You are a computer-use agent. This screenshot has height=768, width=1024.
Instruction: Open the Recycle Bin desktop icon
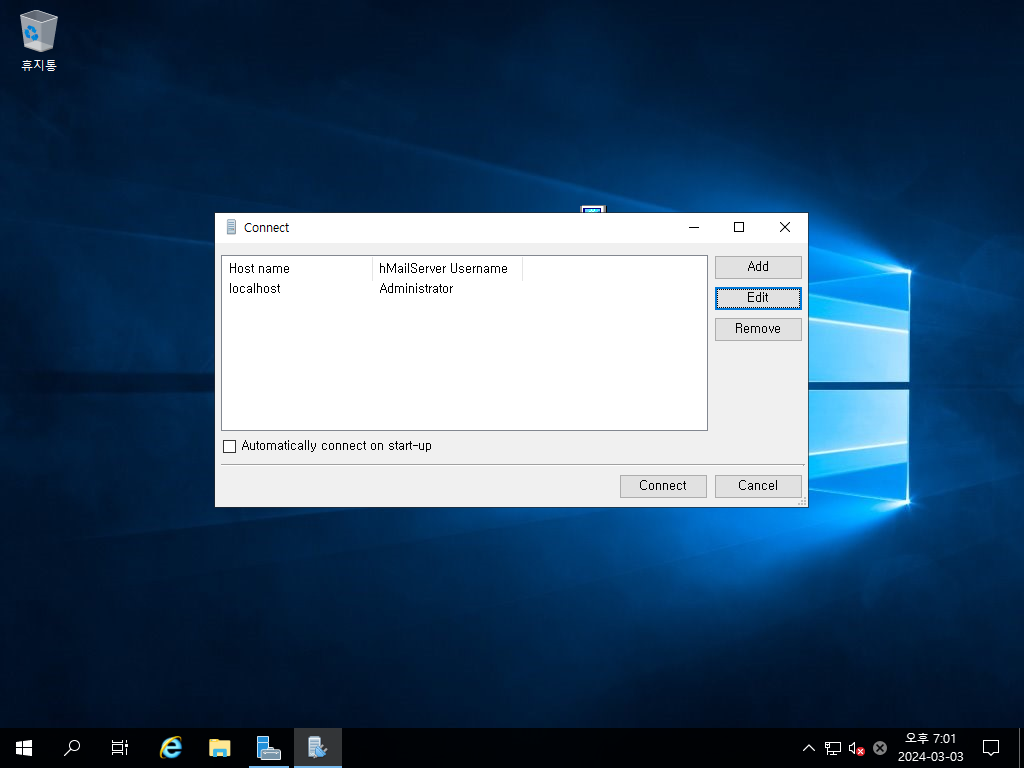point(39,40)
